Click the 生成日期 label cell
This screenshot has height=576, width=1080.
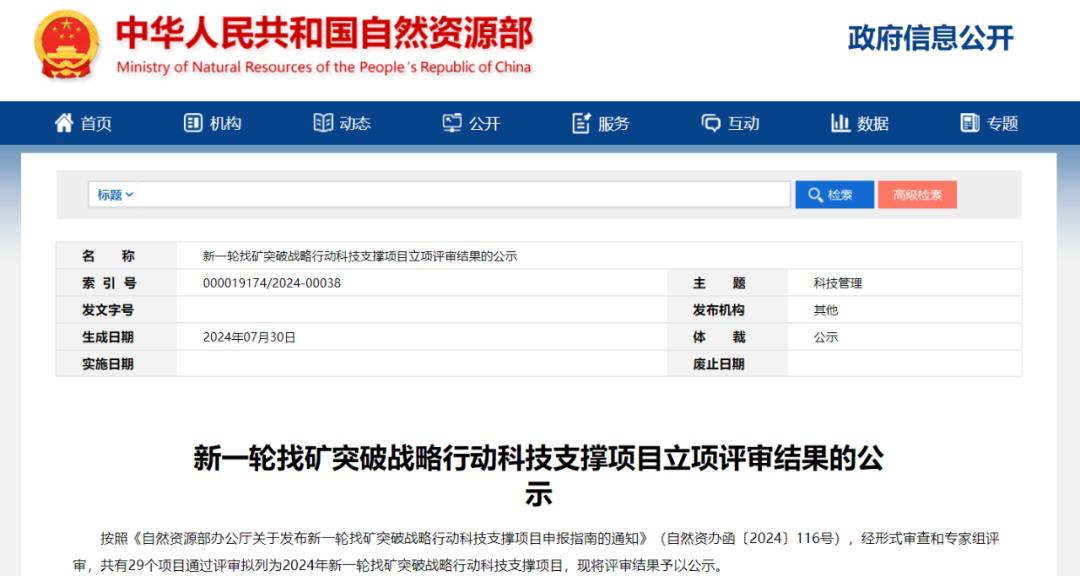coord(116,337)
